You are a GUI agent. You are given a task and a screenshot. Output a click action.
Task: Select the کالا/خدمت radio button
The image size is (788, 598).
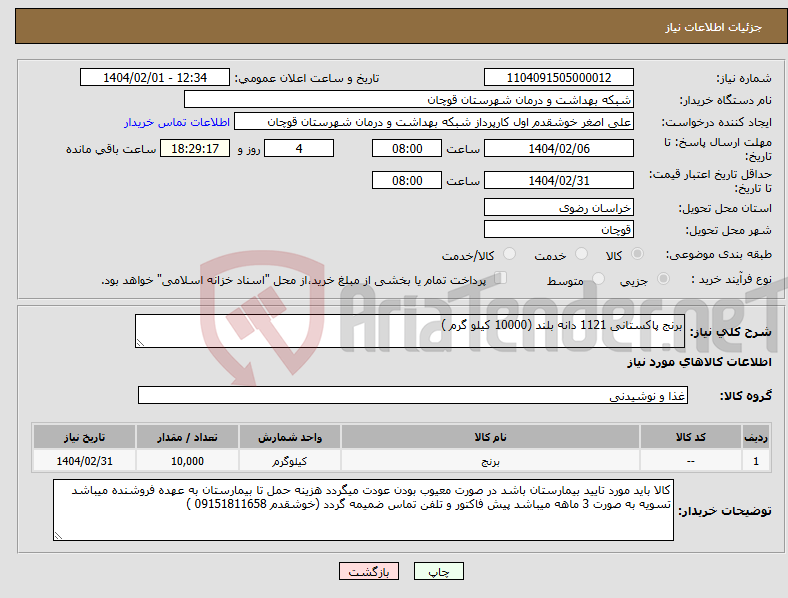(510, 254)
